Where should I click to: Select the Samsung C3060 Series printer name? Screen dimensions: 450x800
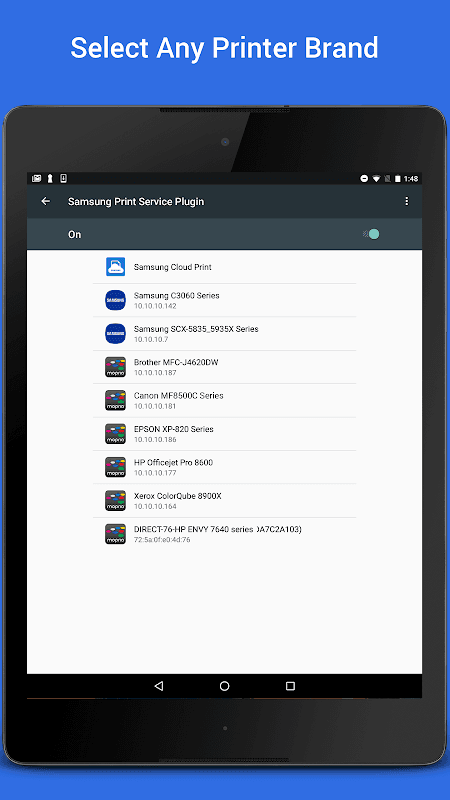pos(177,295)
